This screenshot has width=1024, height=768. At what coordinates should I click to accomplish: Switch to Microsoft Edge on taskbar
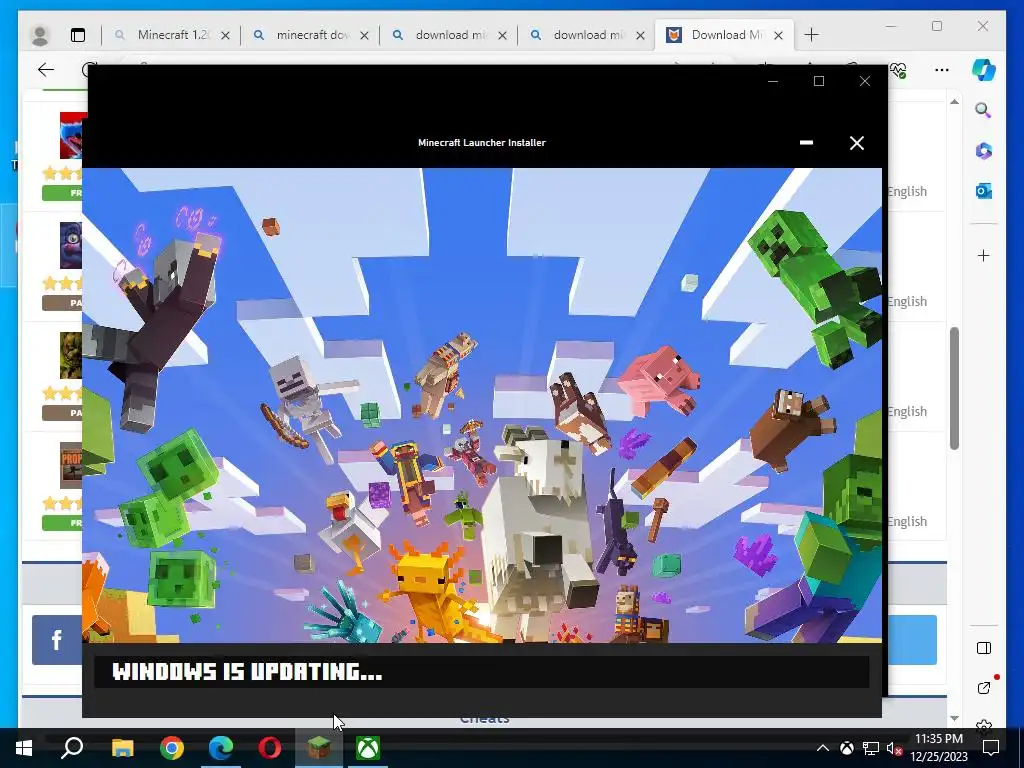(221, 748)
